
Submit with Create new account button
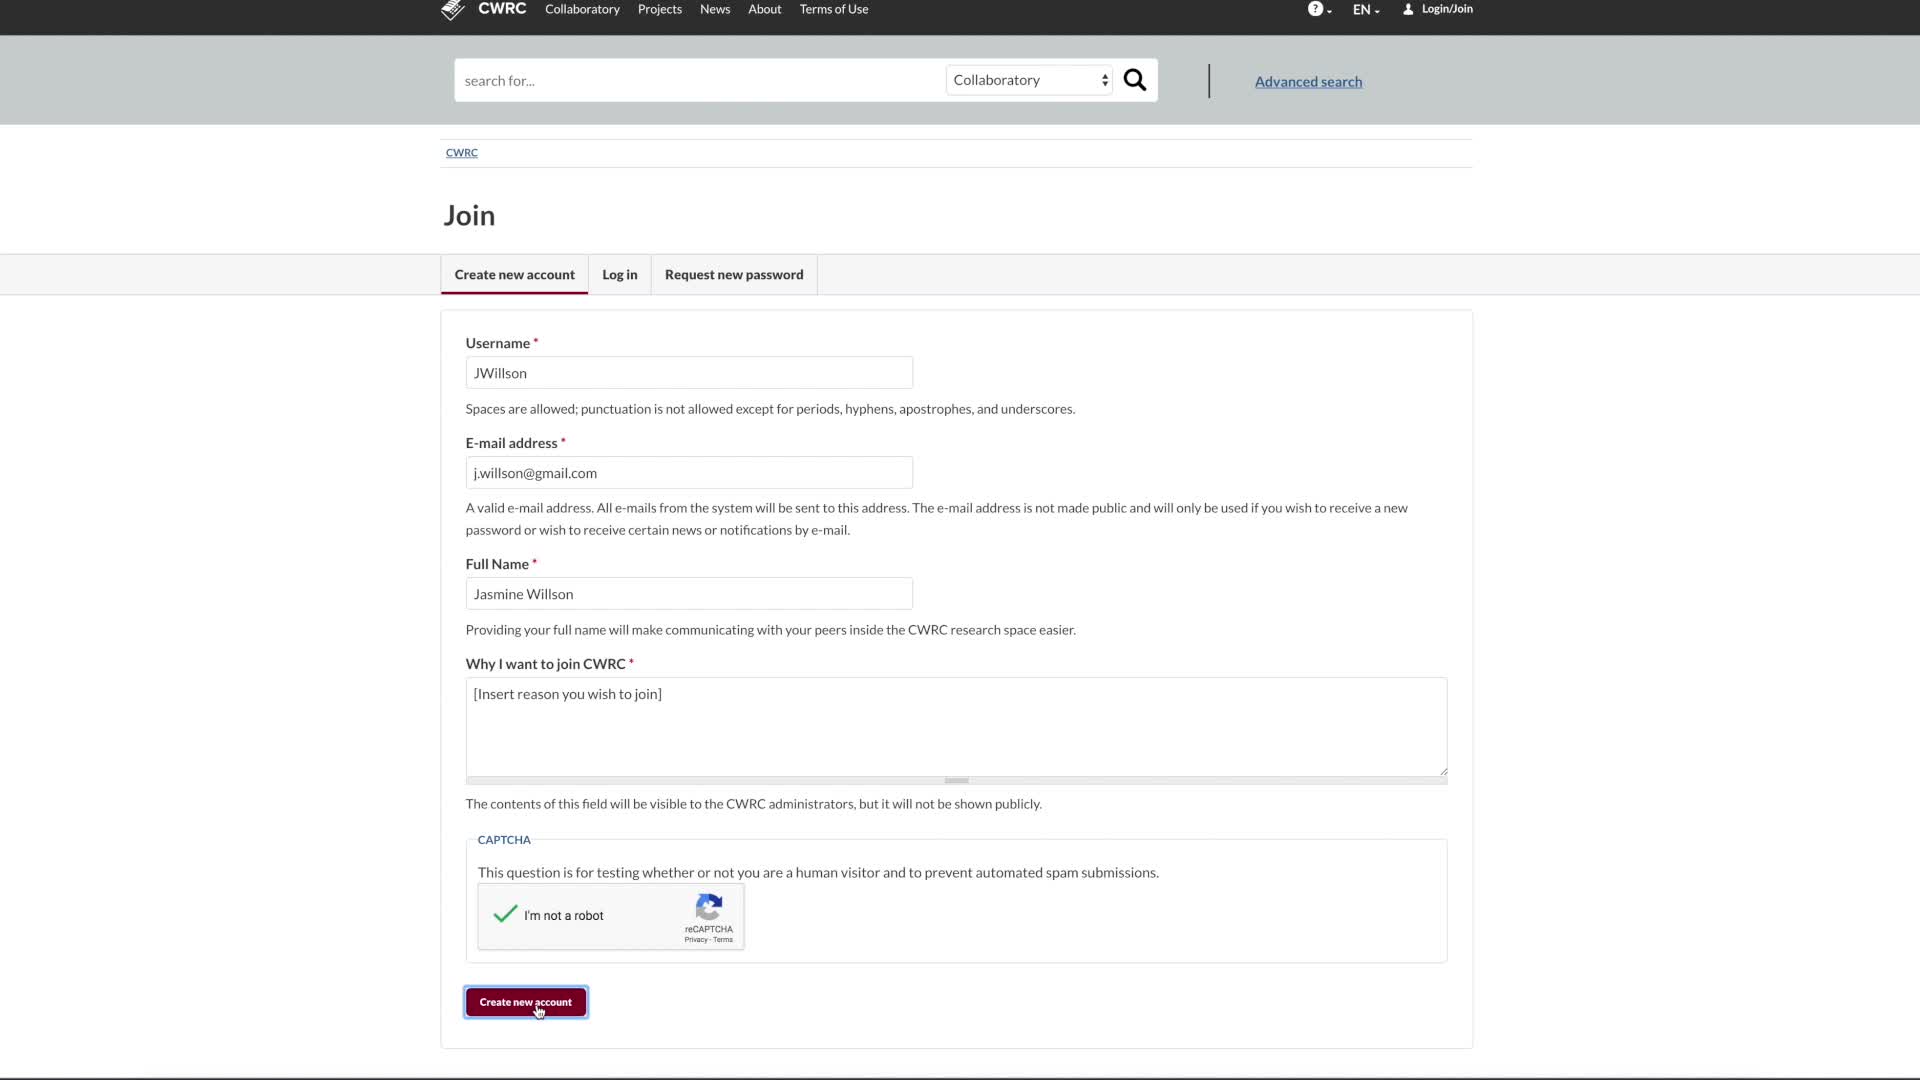pyautogui.click(x=526, y=1002)
